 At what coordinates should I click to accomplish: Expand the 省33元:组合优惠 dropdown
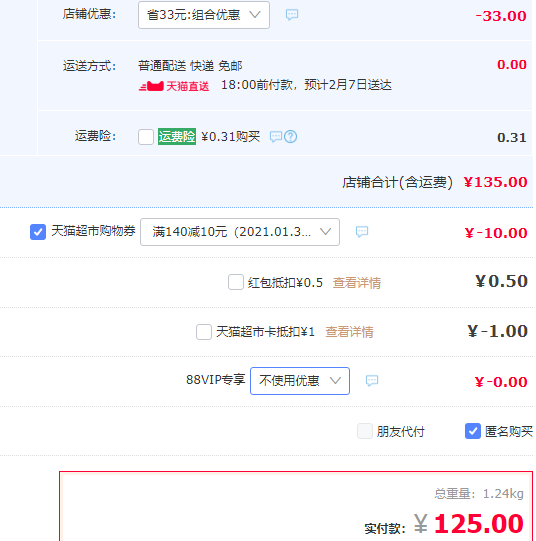(x=204, y=15)
